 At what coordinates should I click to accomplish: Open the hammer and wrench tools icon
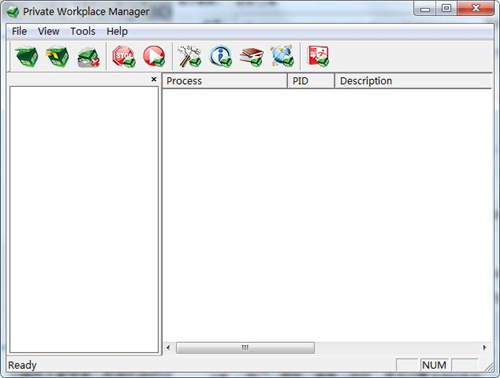189,56
